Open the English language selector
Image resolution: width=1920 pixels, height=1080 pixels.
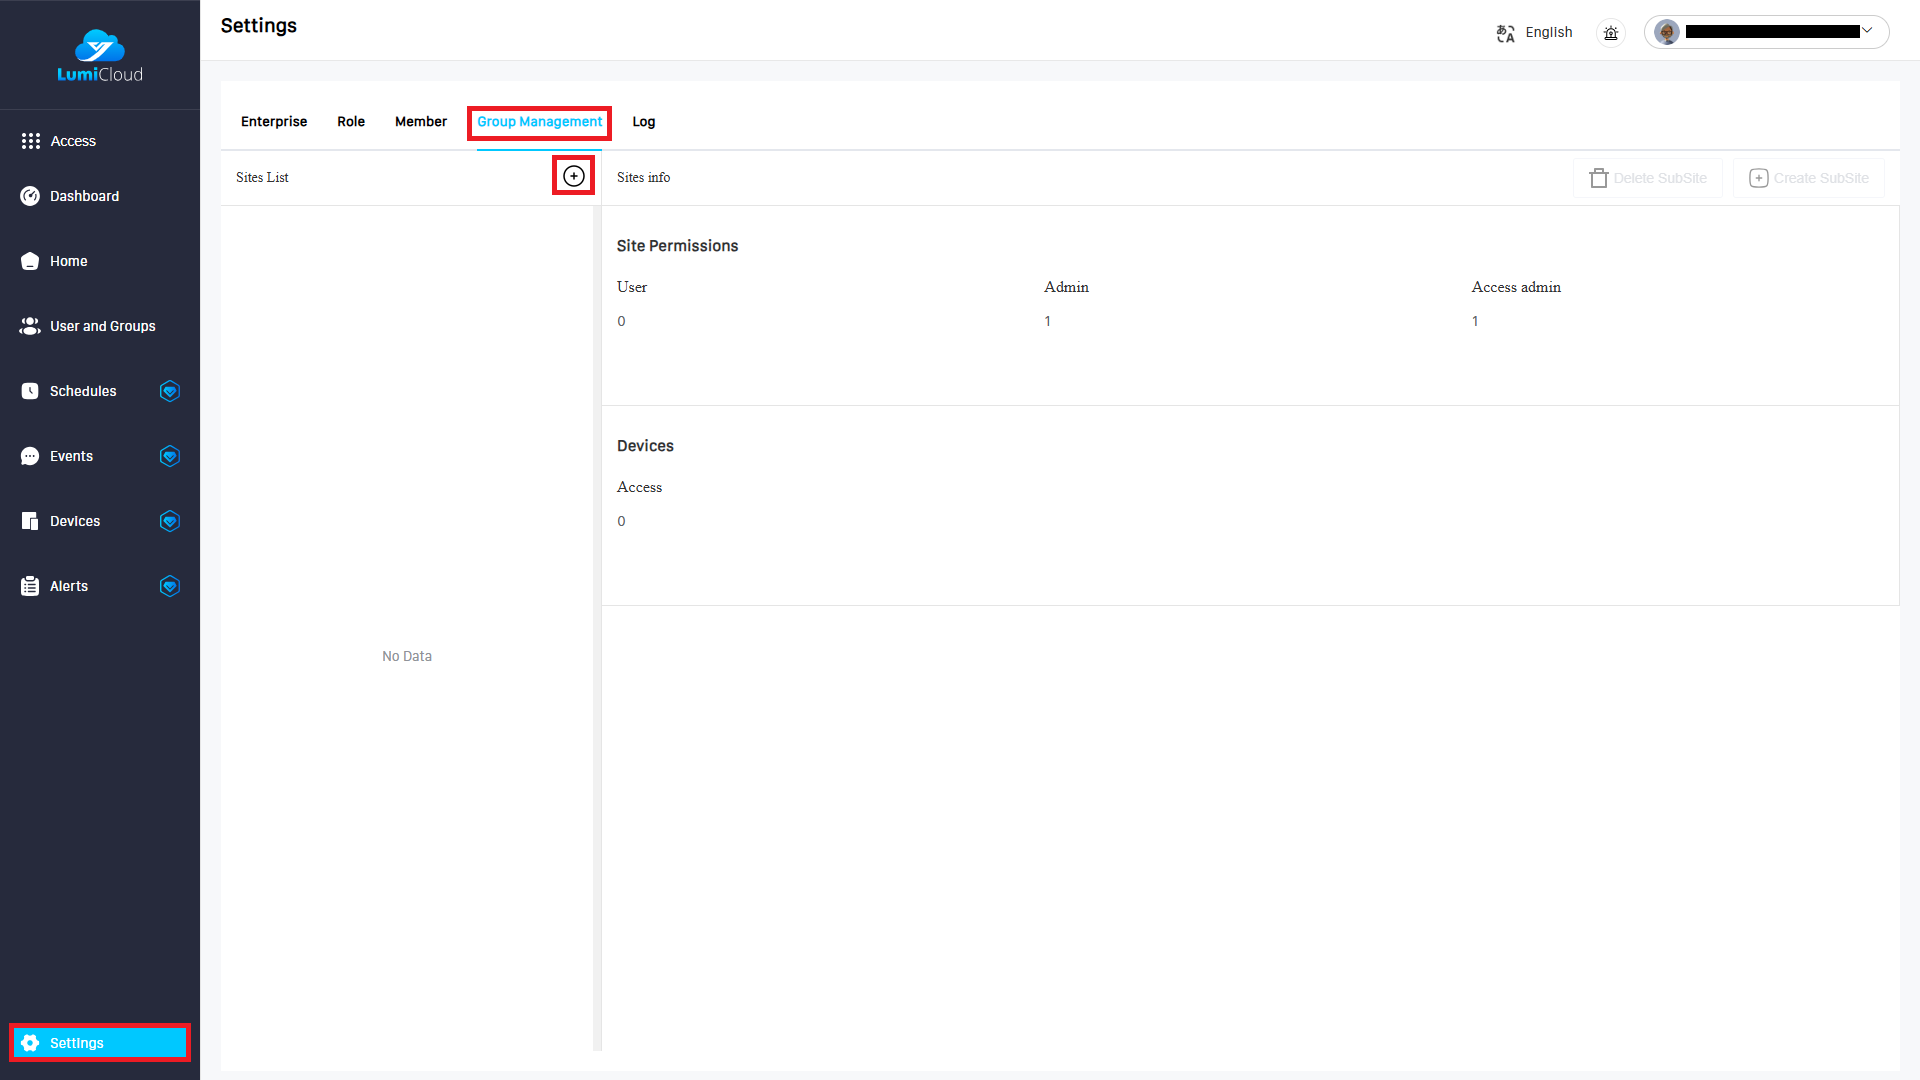1548,33
